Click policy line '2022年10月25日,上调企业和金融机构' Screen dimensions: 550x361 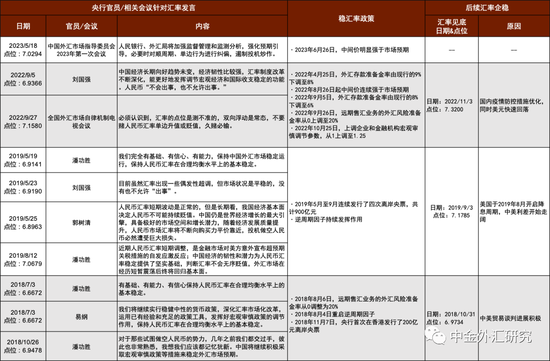pos(354,132)
